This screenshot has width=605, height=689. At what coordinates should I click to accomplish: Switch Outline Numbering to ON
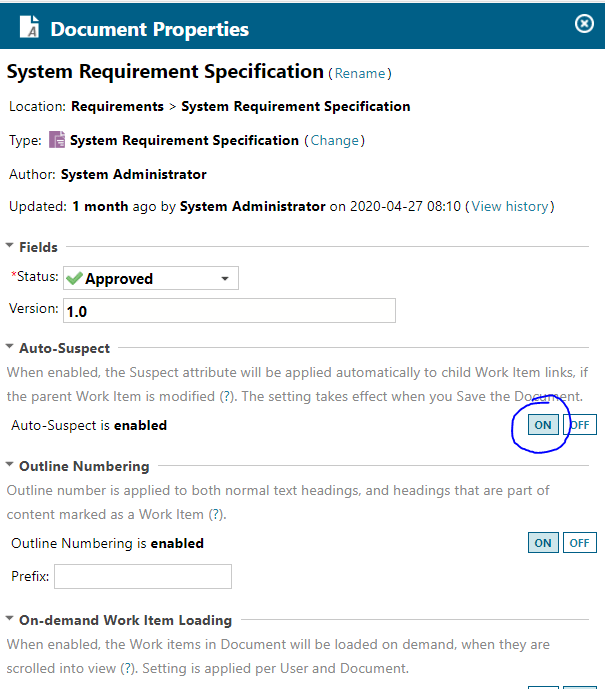(542, 543)
